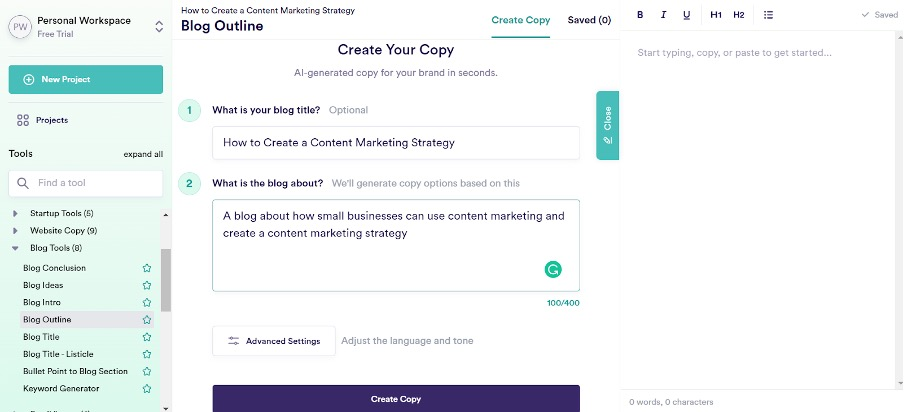Star the Blog Ideas tool
This screenshot has width=904, height=412.
[147, 285]
